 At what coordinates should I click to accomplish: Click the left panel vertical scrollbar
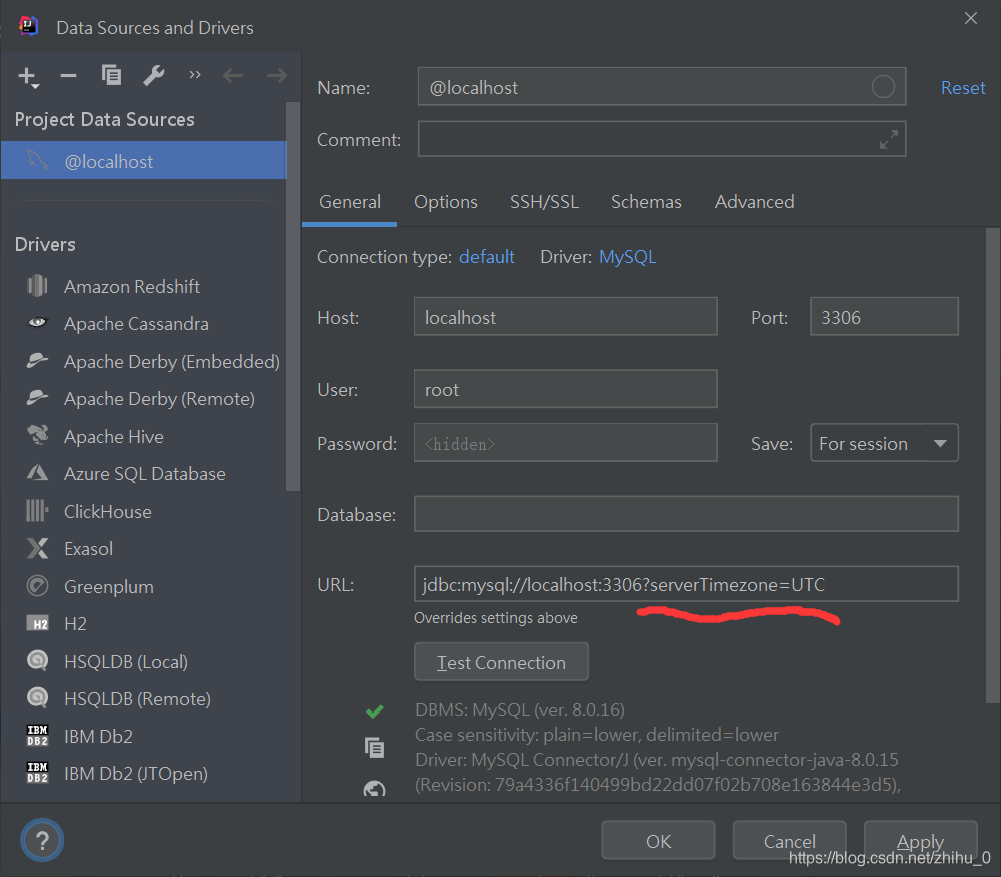293,297
